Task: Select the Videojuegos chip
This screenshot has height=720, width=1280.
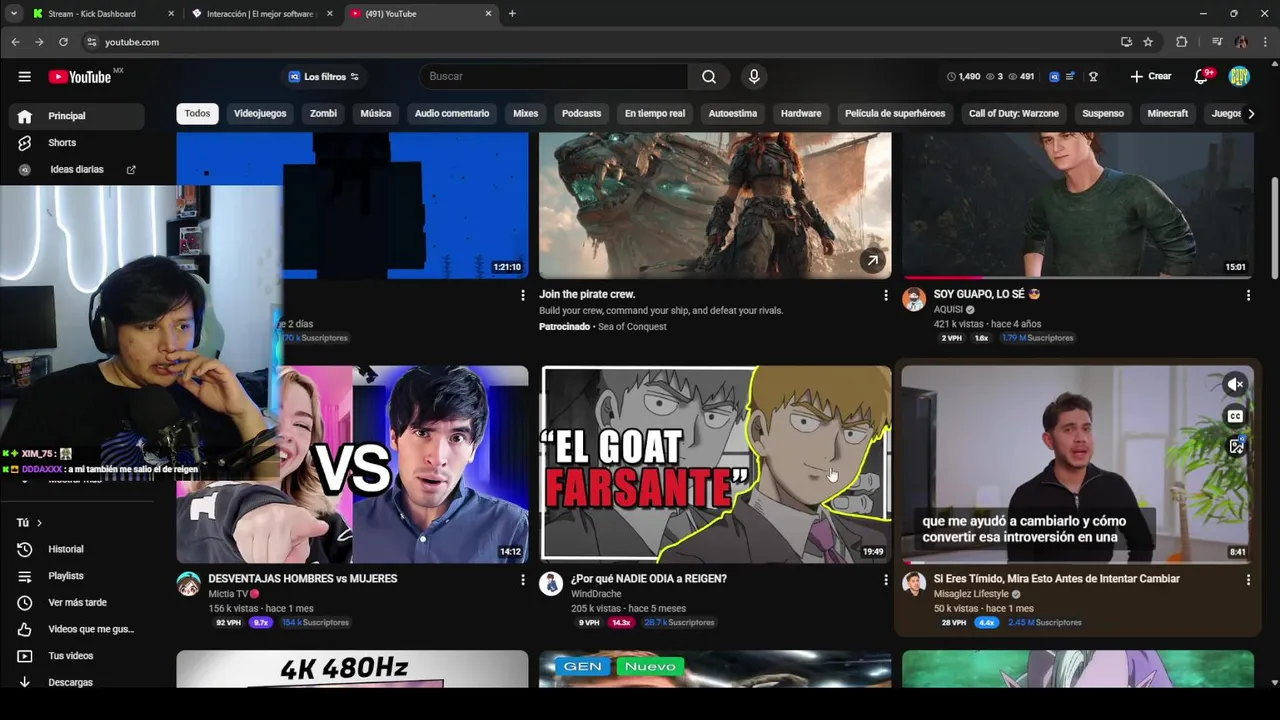Action: [260, 113]
